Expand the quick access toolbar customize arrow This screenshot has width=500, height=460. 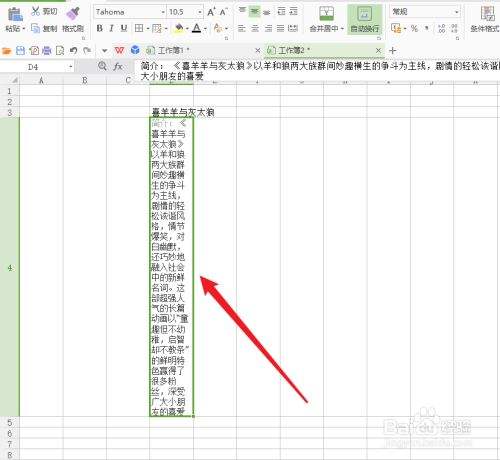pyautogui.click(x=105, y=51)
